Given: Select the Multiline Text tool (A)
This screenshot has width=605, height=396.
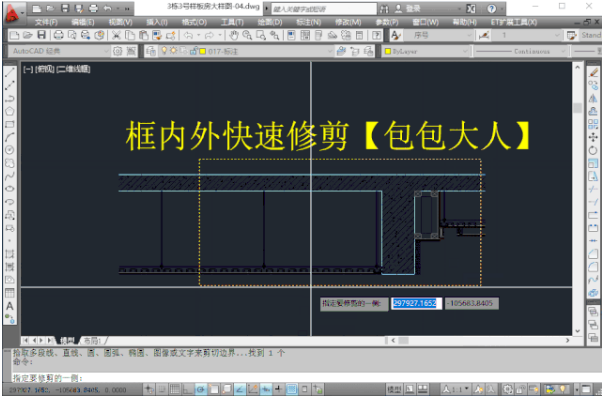Looking at the screenshot, I should coord(10,306).
